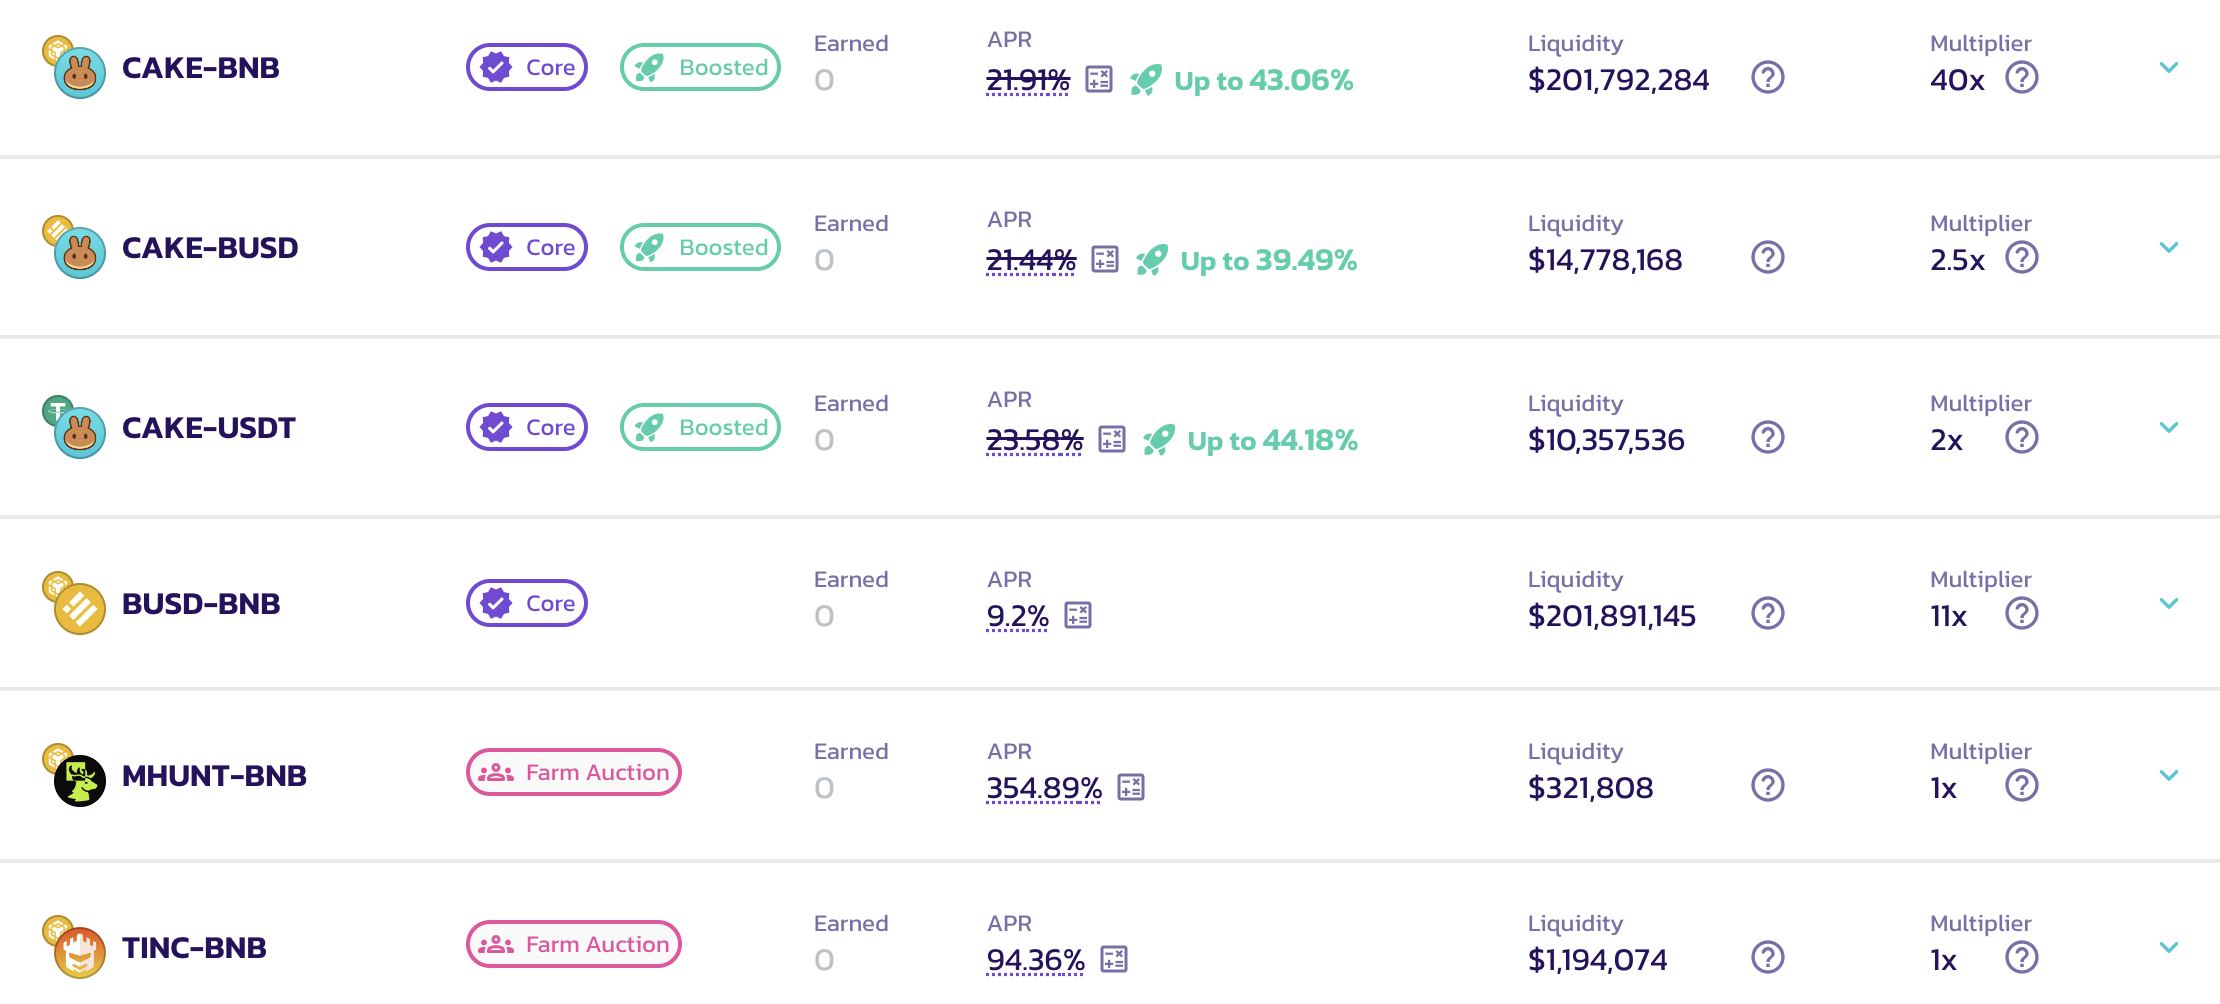Screen dimensions: 2220x1004
Task: Click the Up to 39.49% boosted APR
Action: coord(1268,260)
